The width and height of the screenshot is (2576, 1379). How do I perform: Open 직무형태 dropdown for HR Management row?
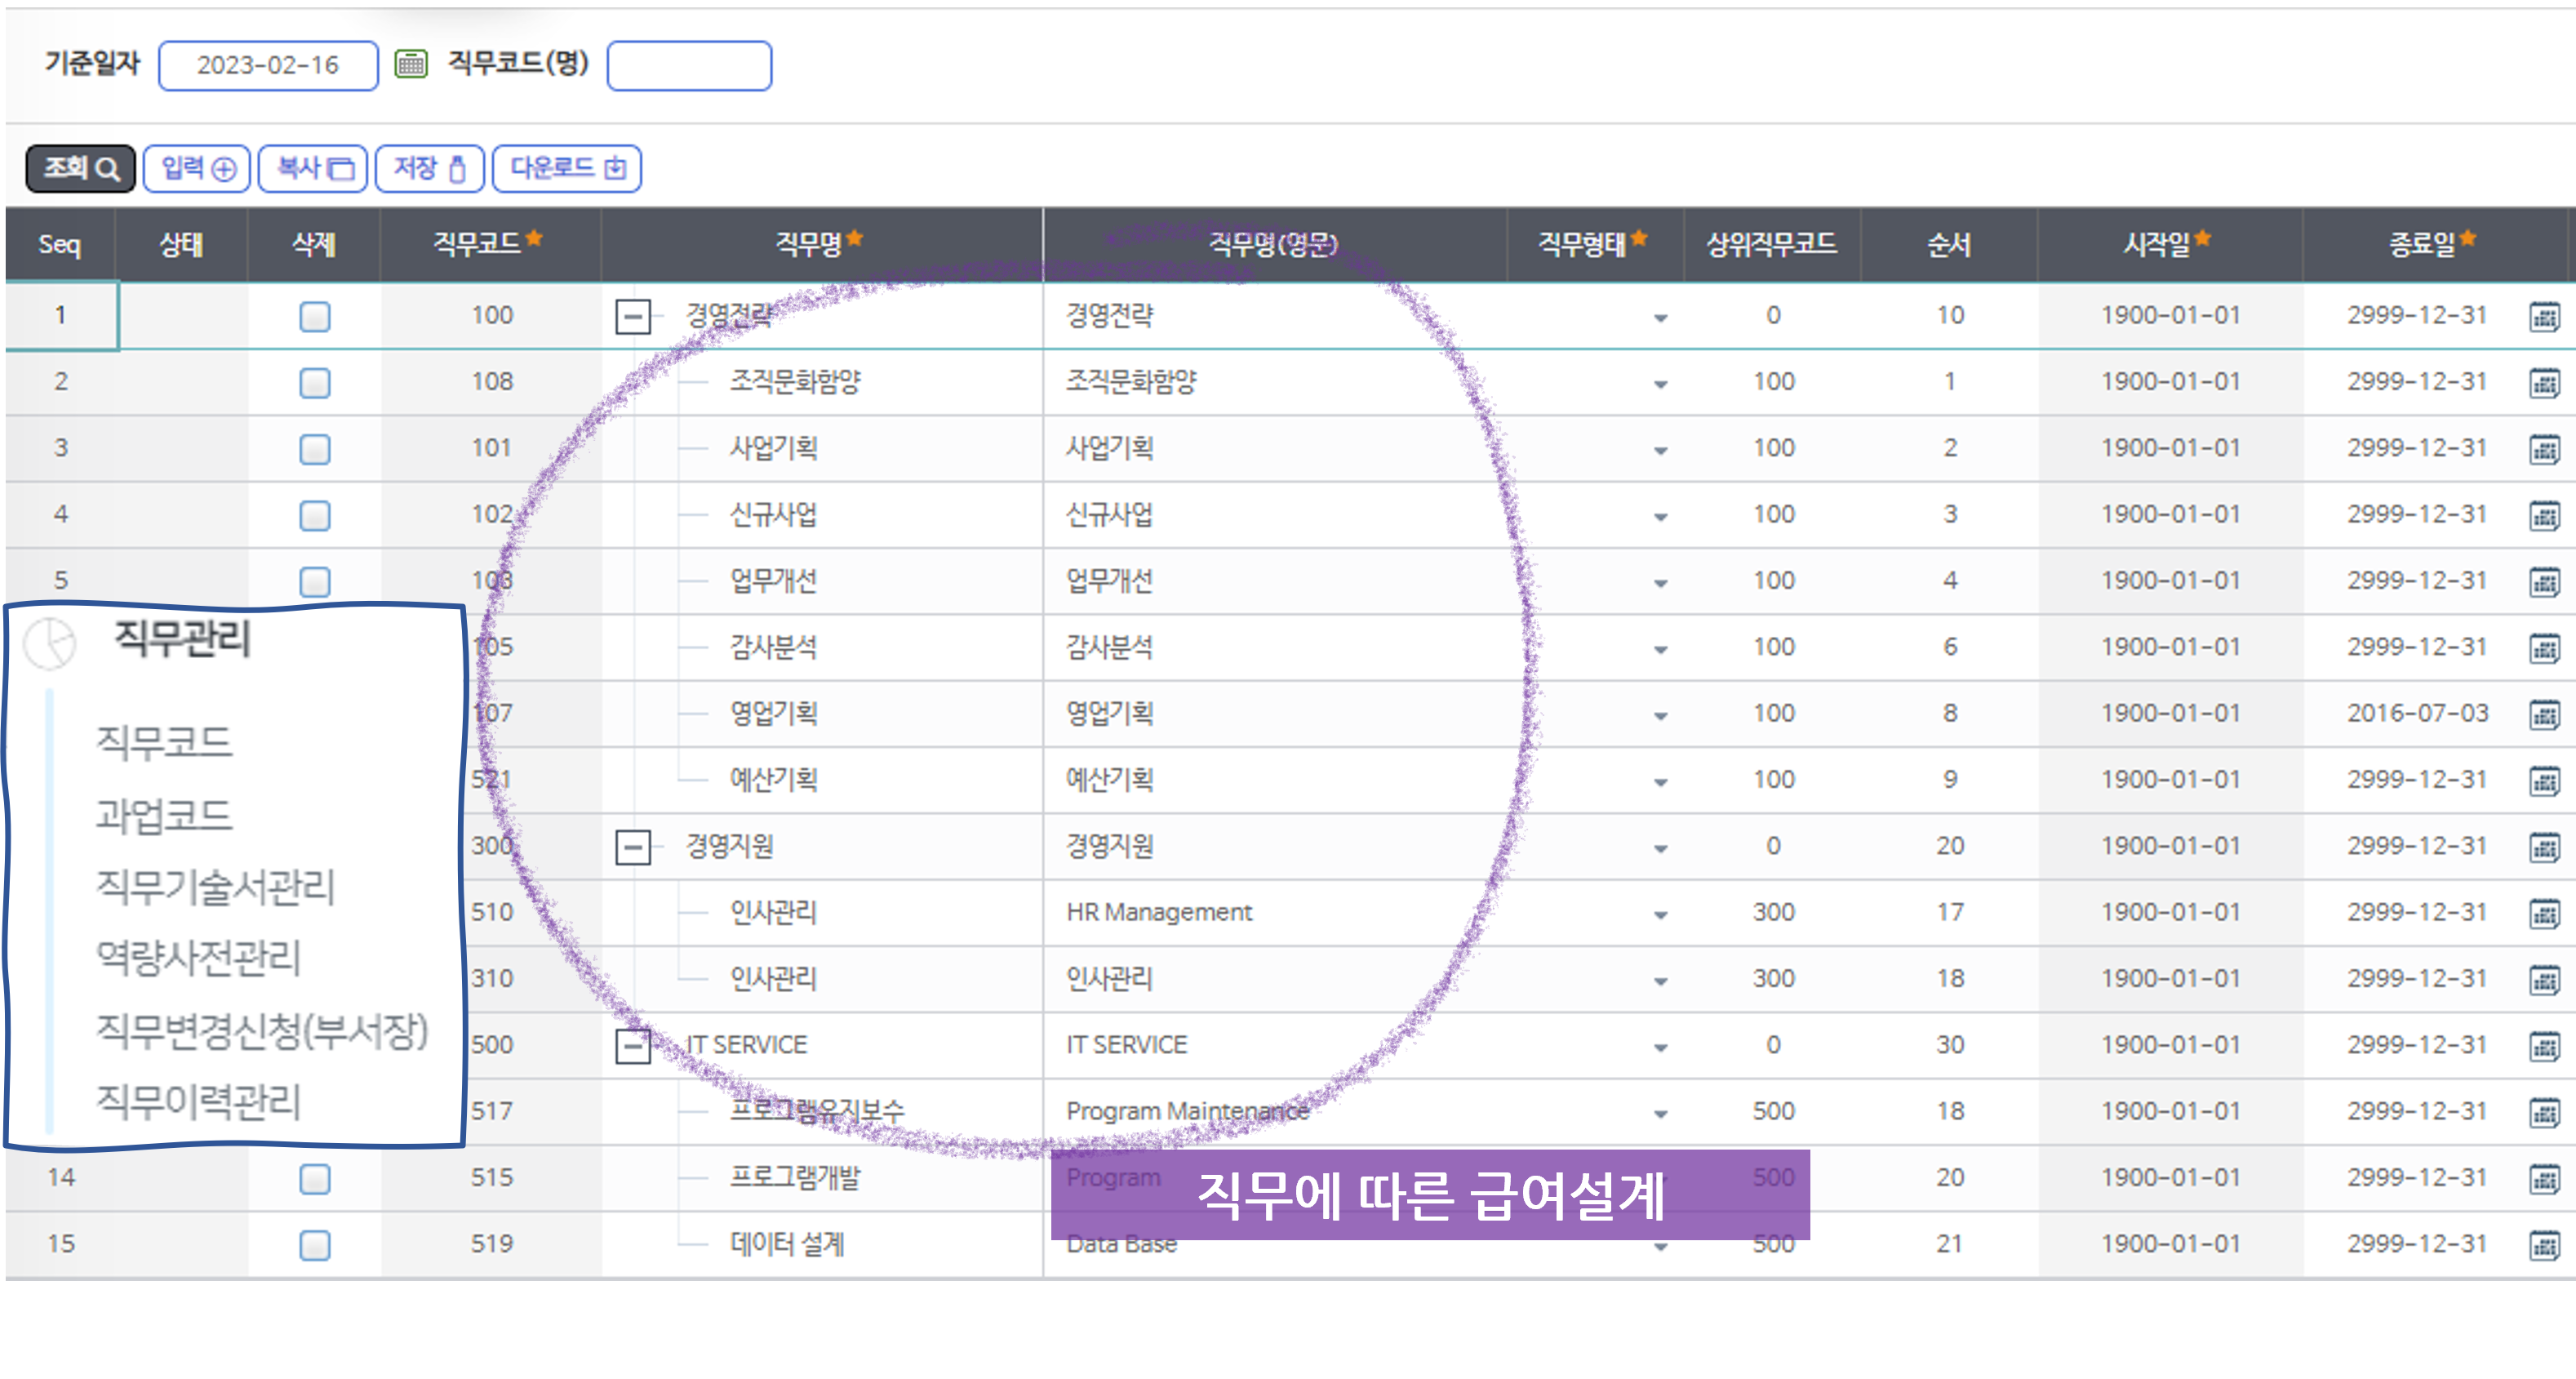(1660, 915)
